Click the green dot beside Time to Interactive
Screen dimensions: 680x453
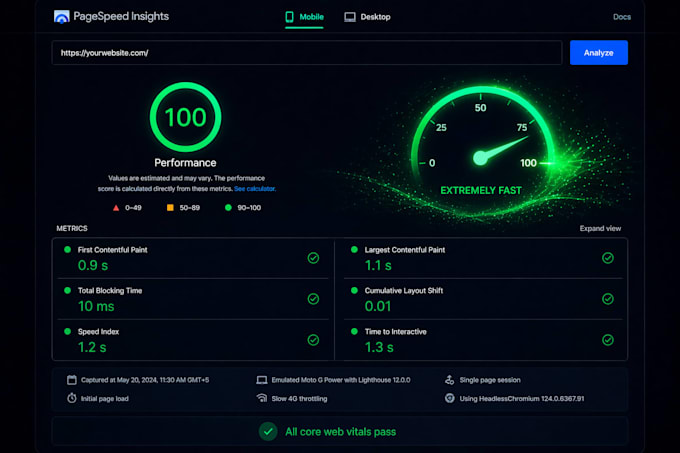tap(354, 331)
